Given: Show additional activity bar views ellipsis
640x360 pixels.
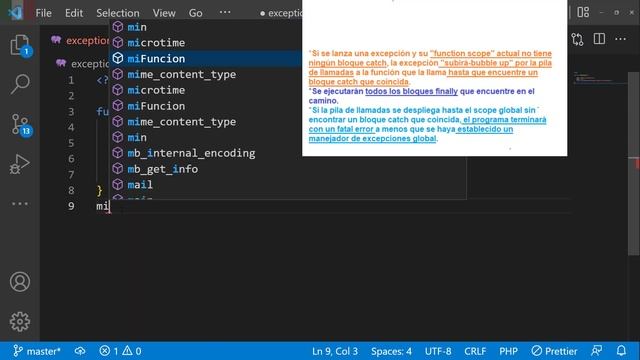Looking at the screenshot, I should 20,203.
